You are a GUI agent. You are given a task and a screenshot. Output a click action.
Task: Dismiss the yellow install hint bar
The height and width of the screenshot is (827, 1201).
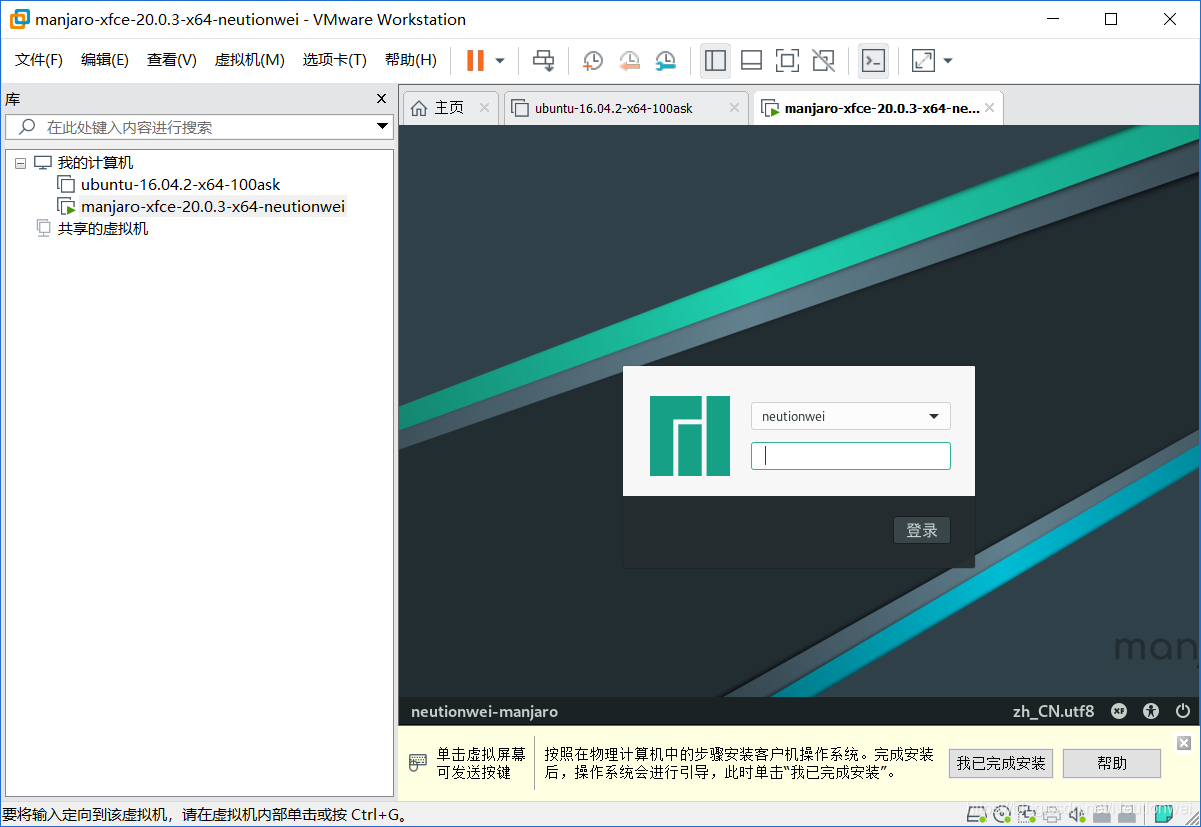1183,743
